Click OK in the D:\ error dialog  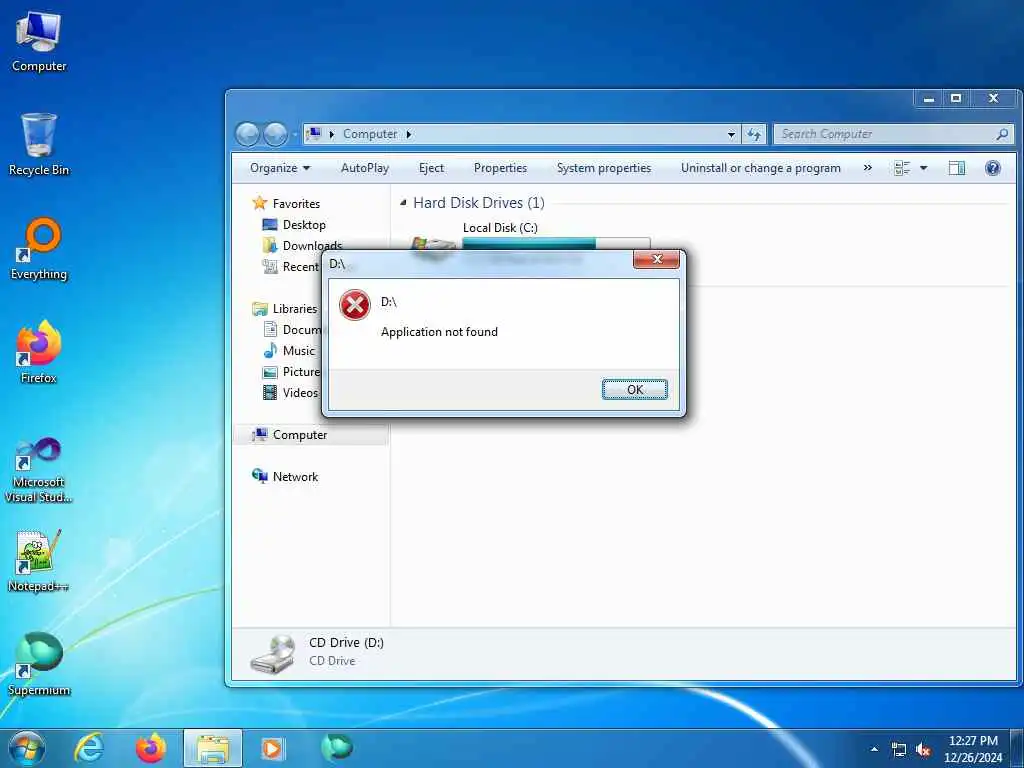(x=634, y=390)
